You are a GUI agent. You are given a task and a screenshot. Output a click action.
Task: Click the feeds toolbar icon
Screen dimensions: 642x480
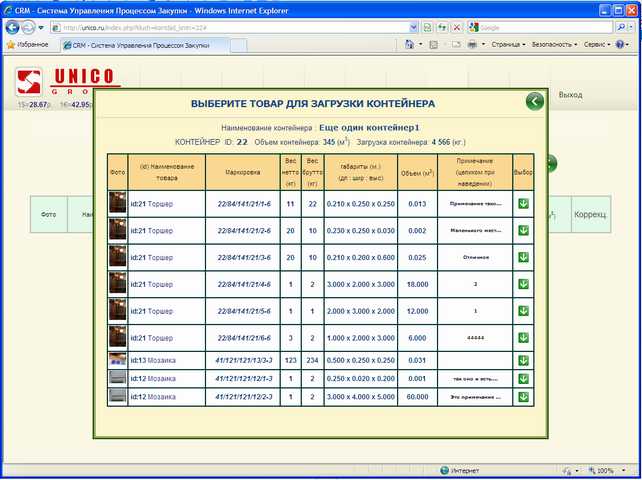(x=434, y=44)
